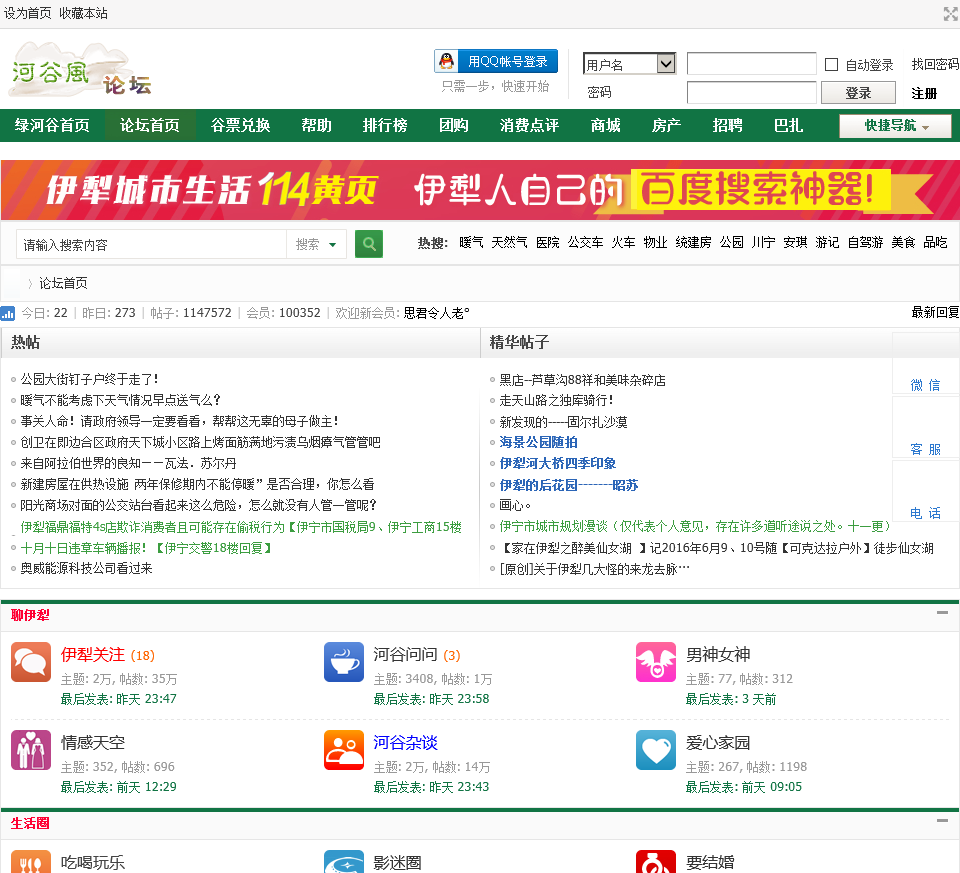The width and height of the screenshot is (960, 873).
Task: Click the 客服 side widget
Action: 925,428
